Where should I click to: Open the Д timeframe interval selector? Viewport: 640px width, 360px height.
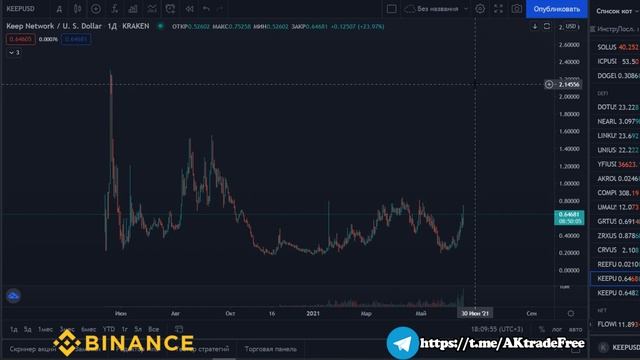tap(59, 9)
